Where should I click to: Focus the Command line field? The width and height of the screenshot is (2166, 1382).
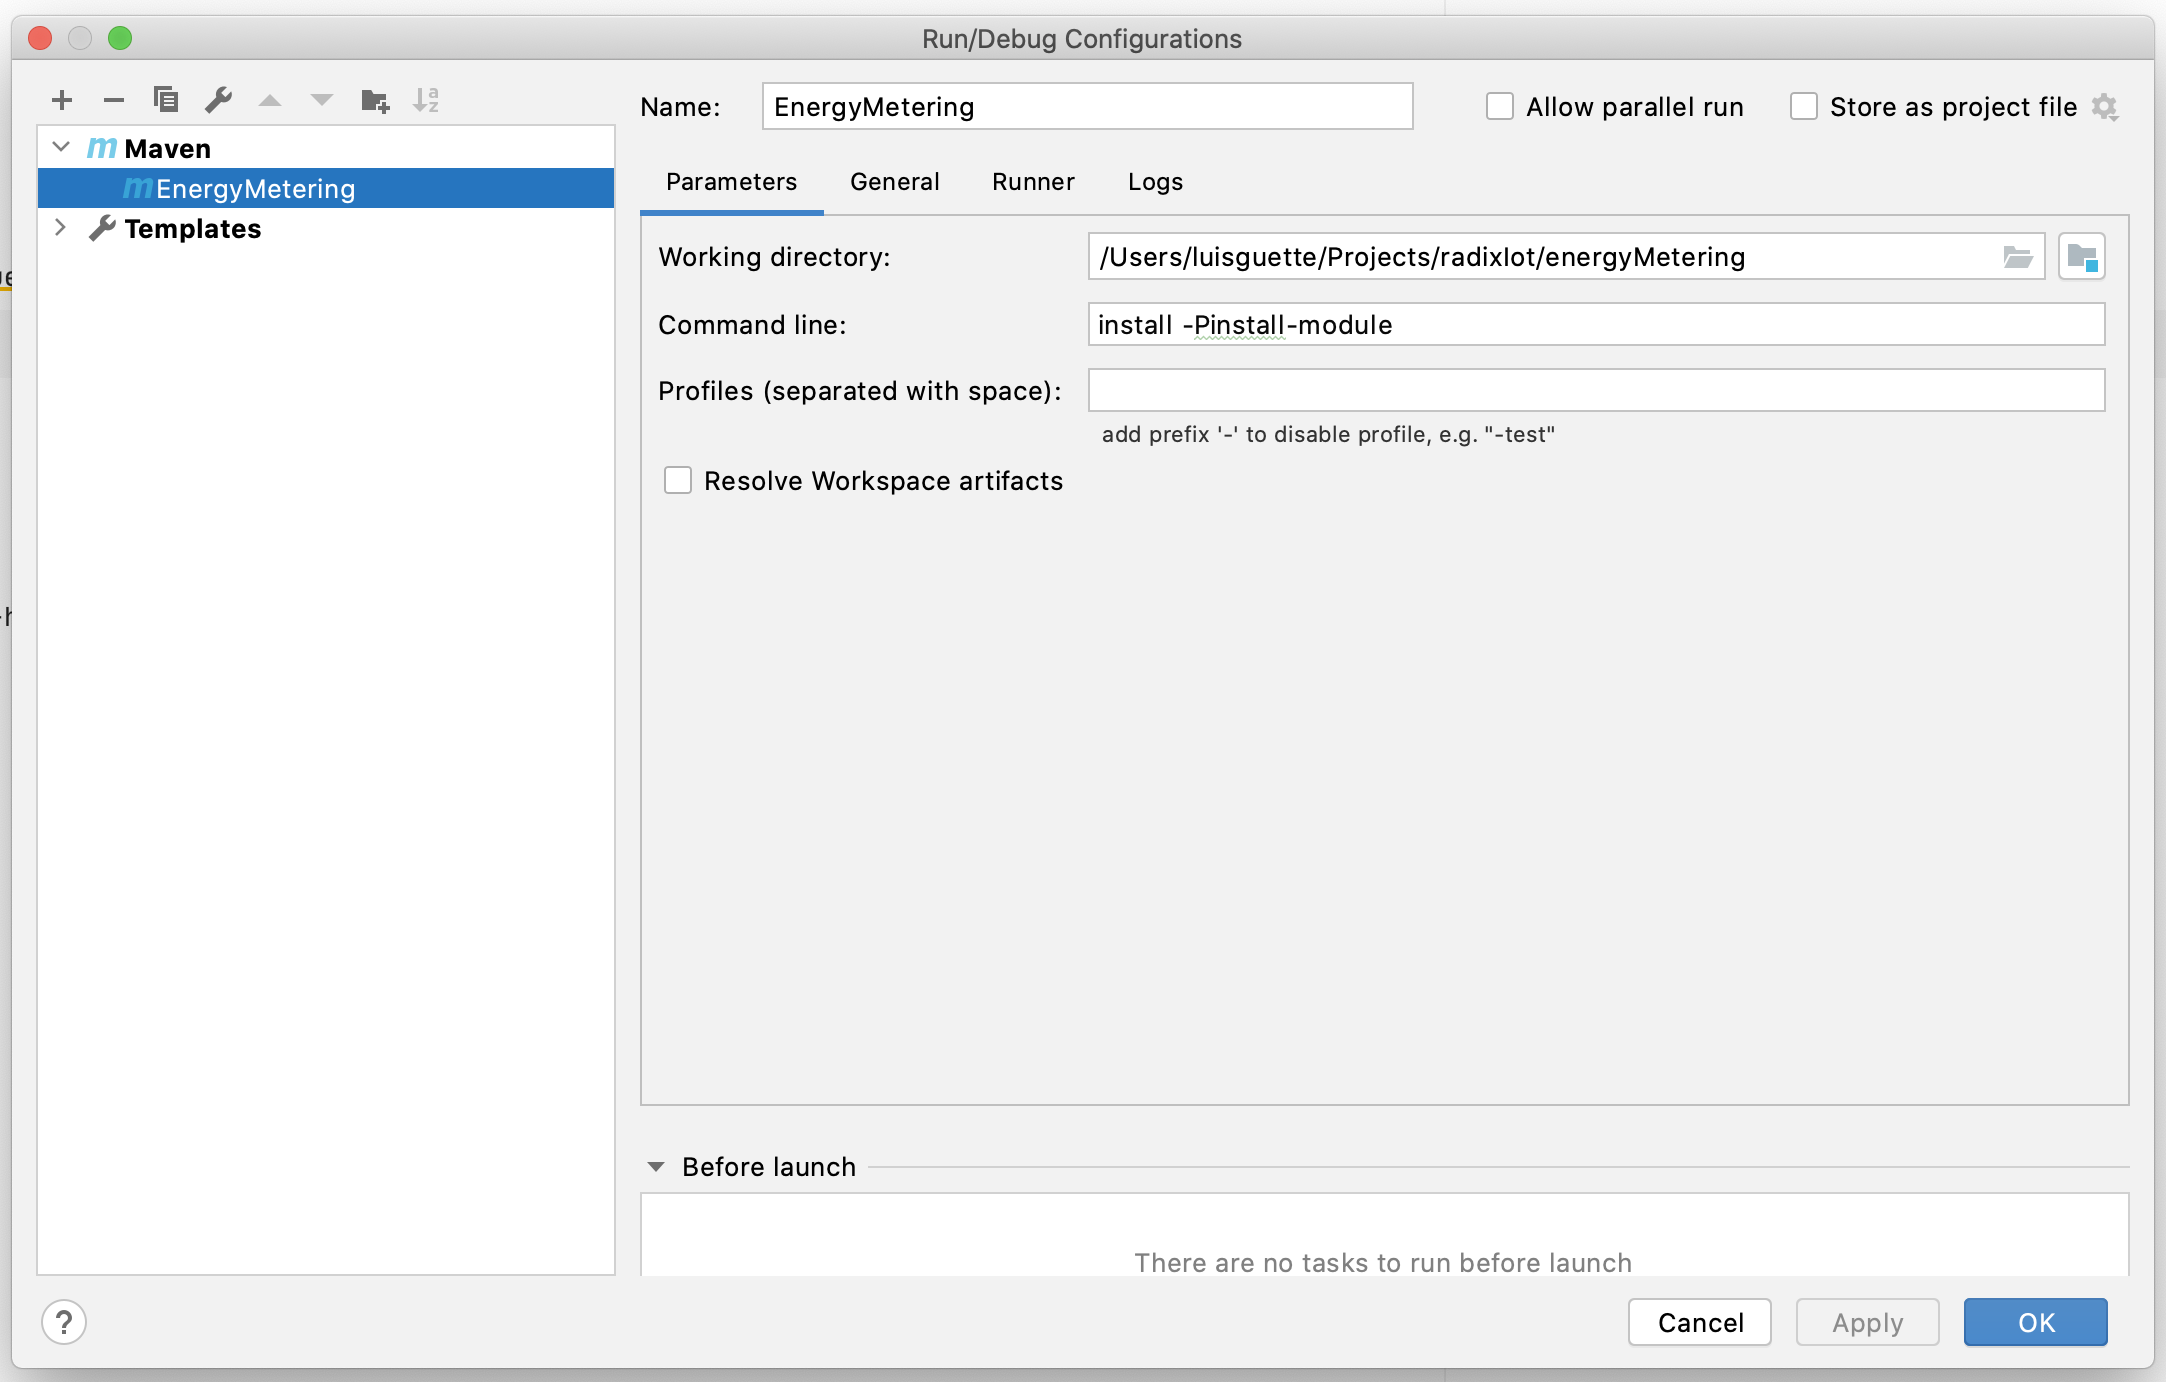1596,325
